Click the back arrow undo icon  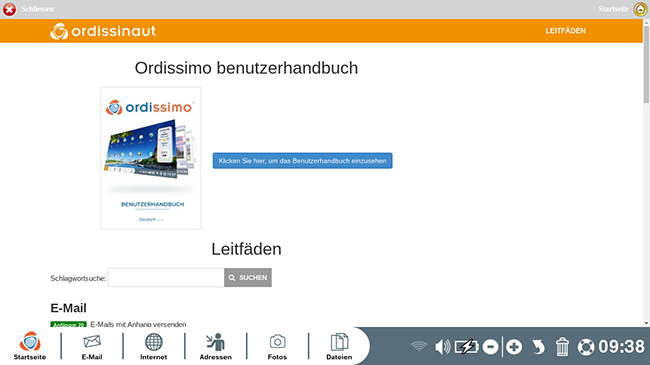pos(538,347)
